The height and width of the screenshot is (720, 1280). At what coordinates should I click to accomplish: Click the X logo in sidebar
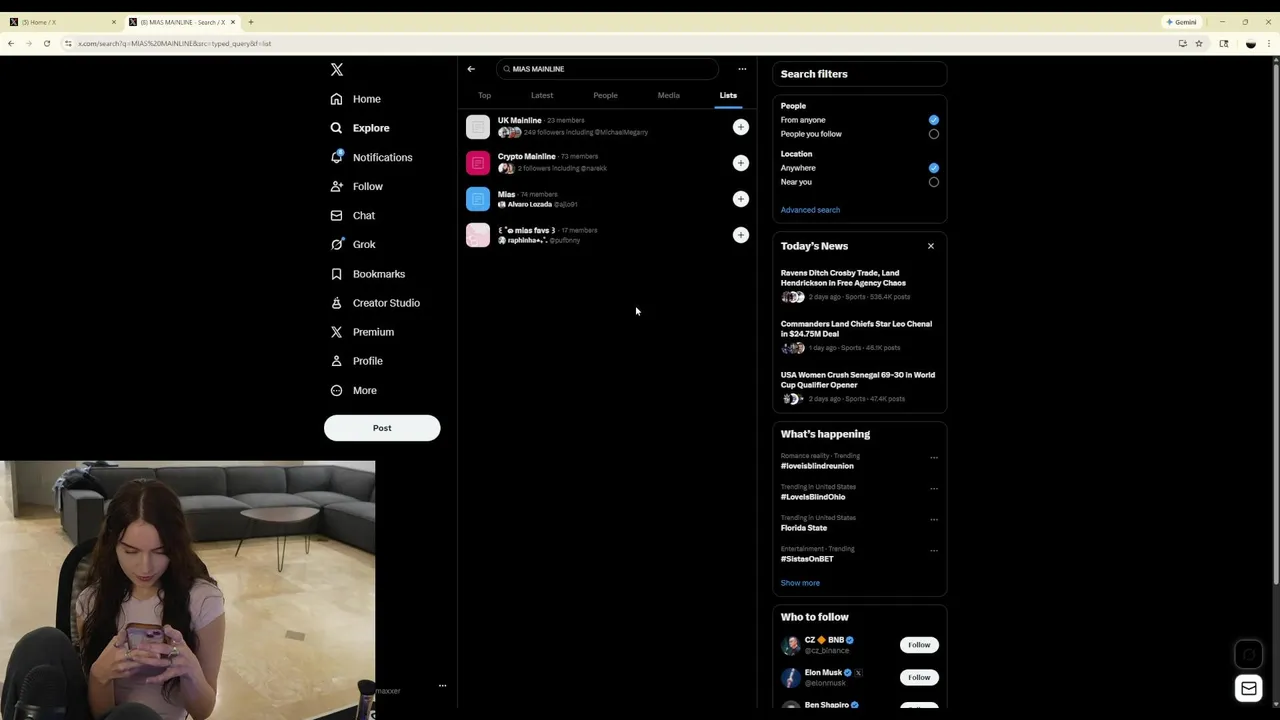tap(337, 70)
